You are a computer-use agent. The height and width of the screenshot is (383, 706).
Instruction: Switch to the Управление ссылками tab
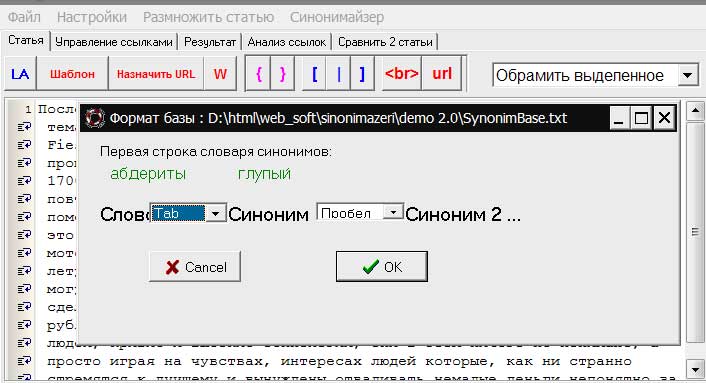114,42
